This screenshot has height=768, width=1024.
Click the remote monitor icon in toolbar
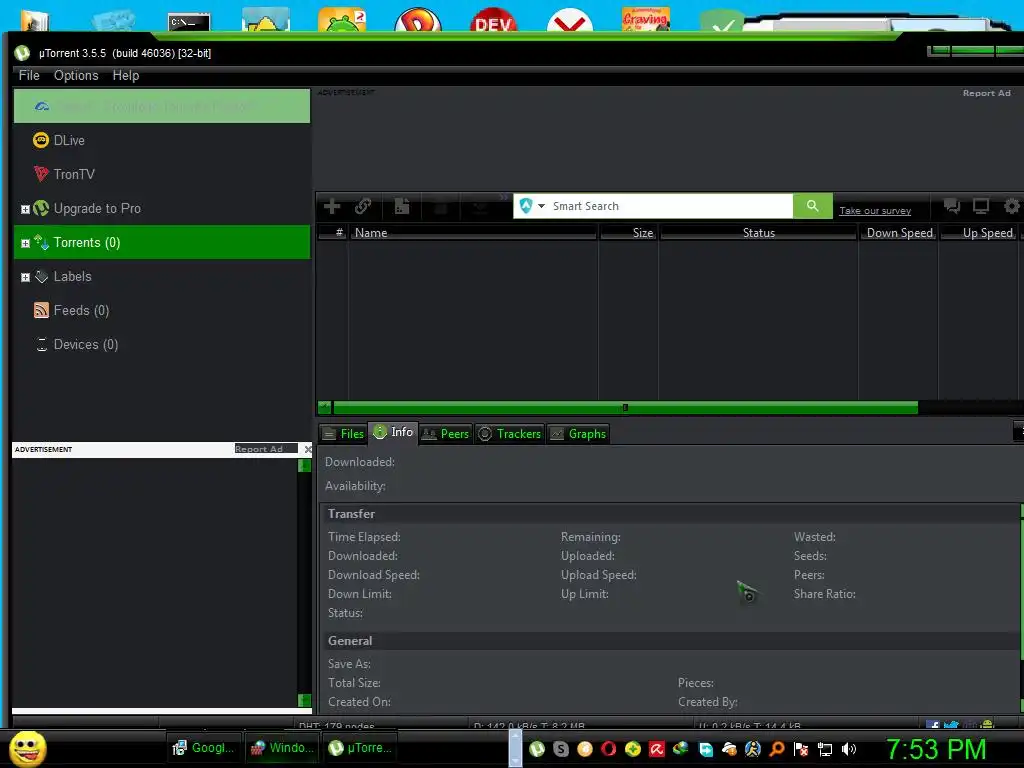click(x=981, y=206)
